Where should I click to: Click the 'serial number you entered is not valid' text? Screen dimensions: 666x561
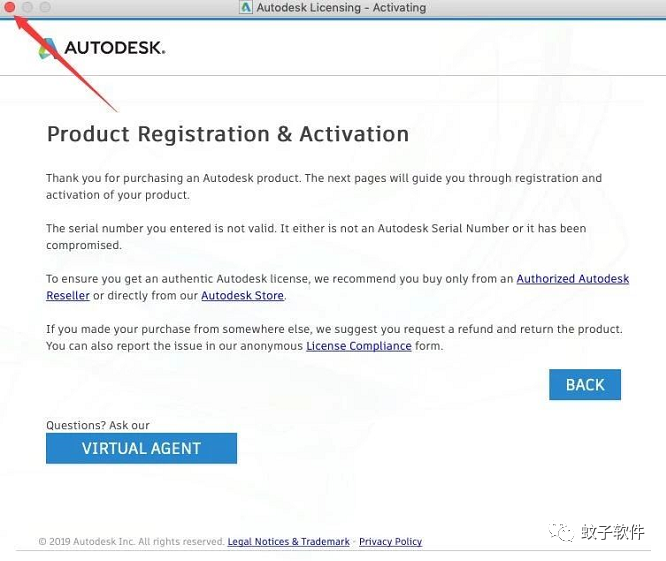pos(316,237)
